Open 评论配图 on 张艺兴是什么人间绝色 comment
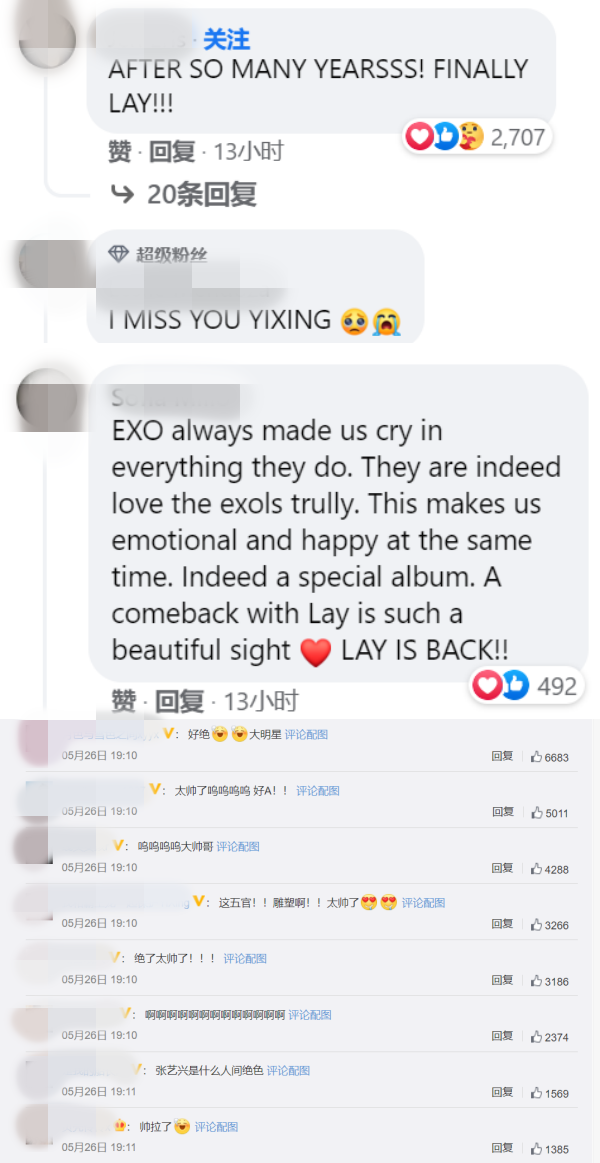The image size is (600, 1163). (x=289, y=1070)
